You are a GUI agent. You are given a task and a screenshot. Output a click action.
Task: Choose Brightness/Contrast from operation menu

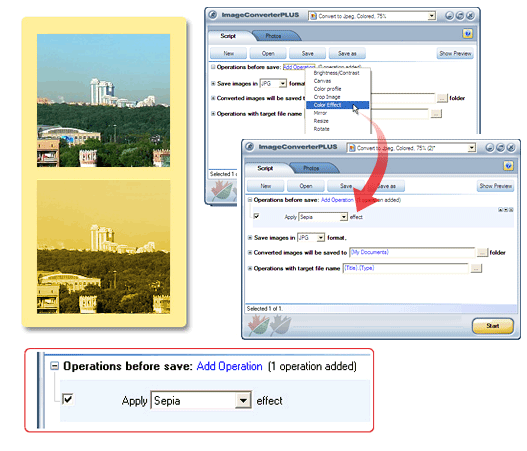coord(336,73)
